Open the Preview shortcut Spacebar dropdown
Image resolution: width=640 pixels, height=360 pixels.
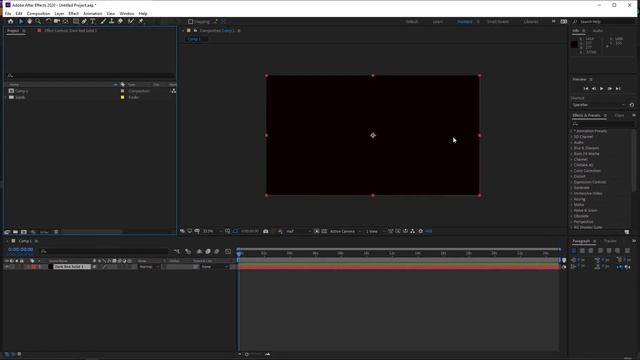click(598, 105)
